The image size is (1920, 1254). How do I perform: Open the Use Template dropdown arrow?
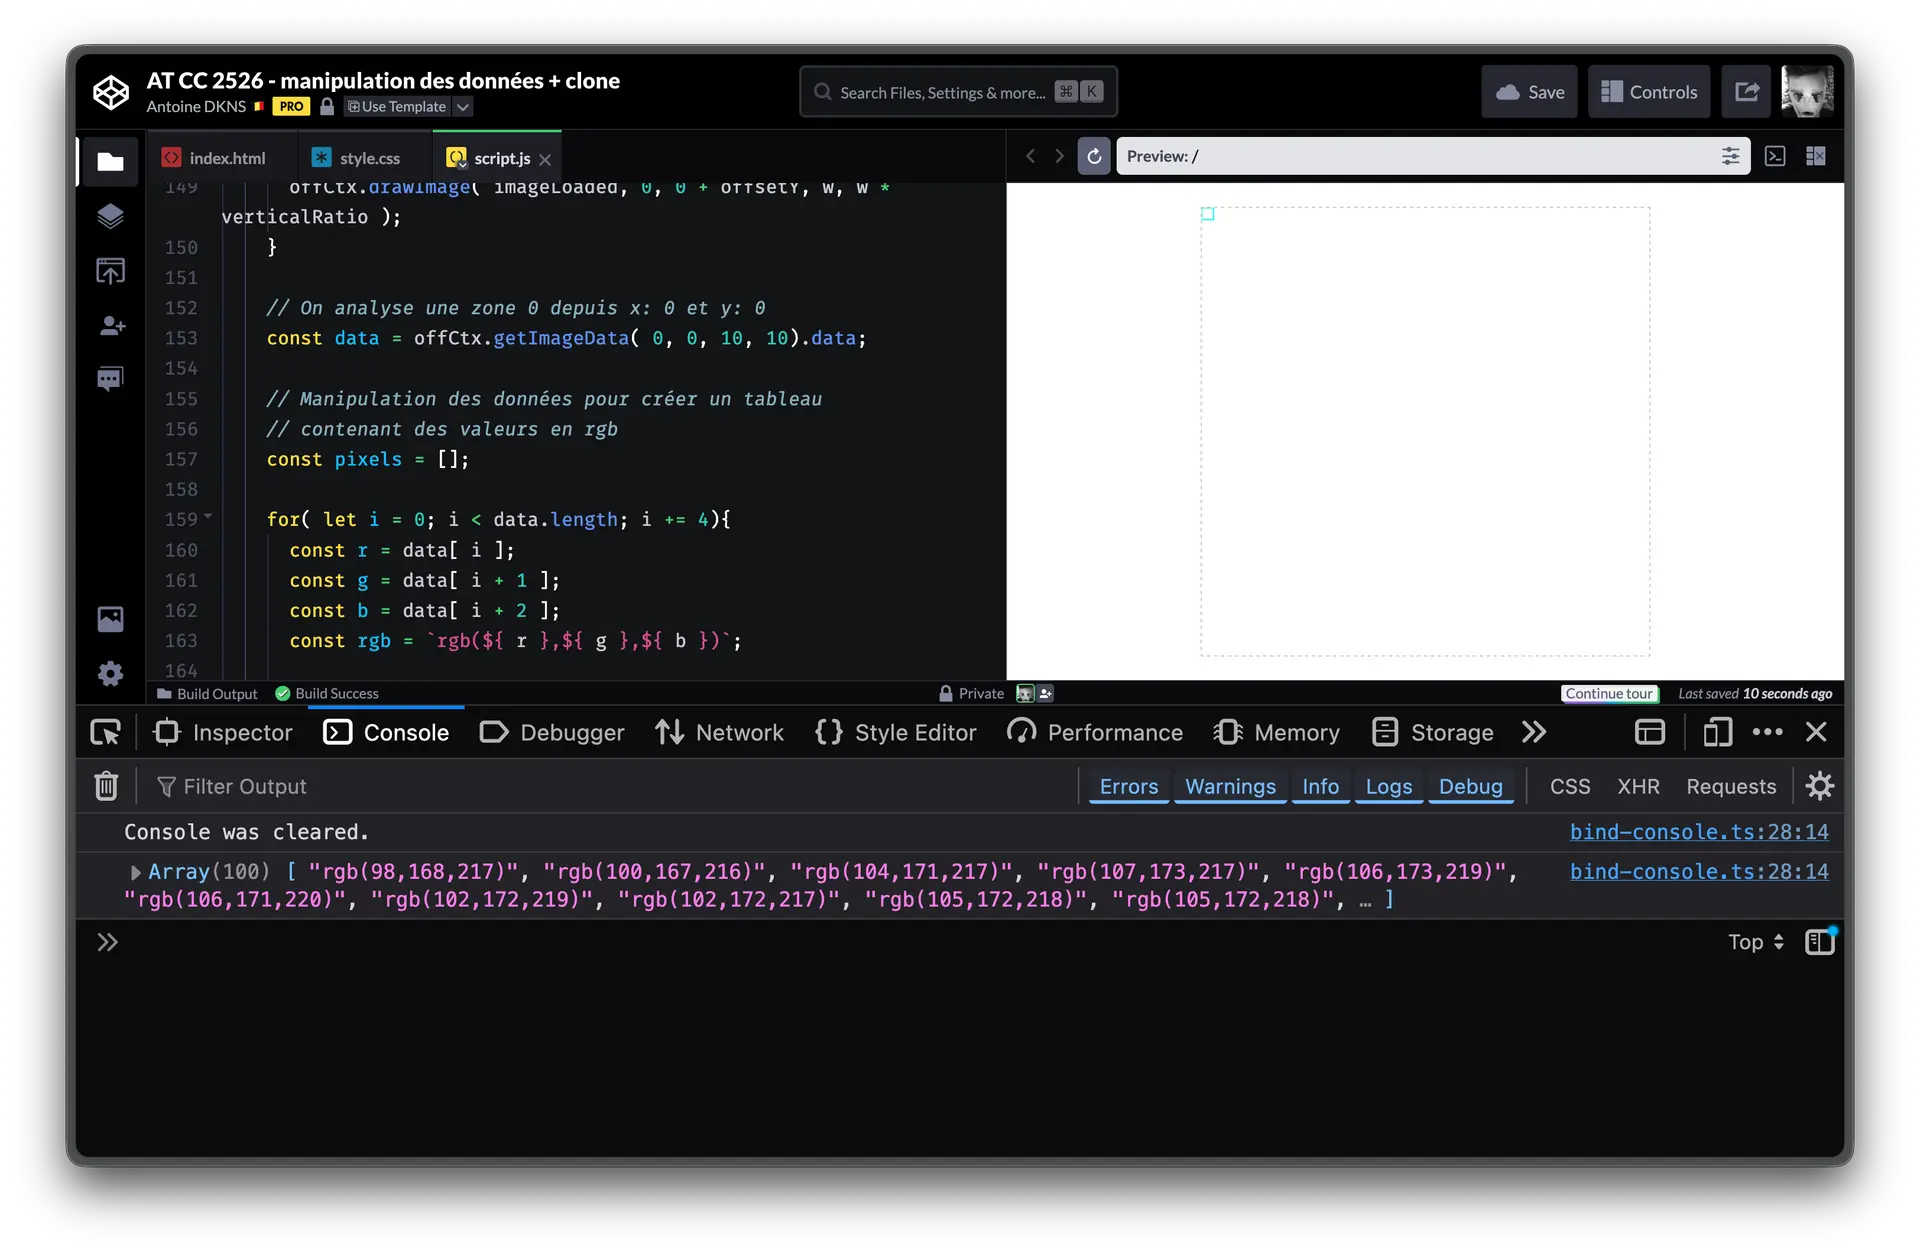click(x=463, y=107)
